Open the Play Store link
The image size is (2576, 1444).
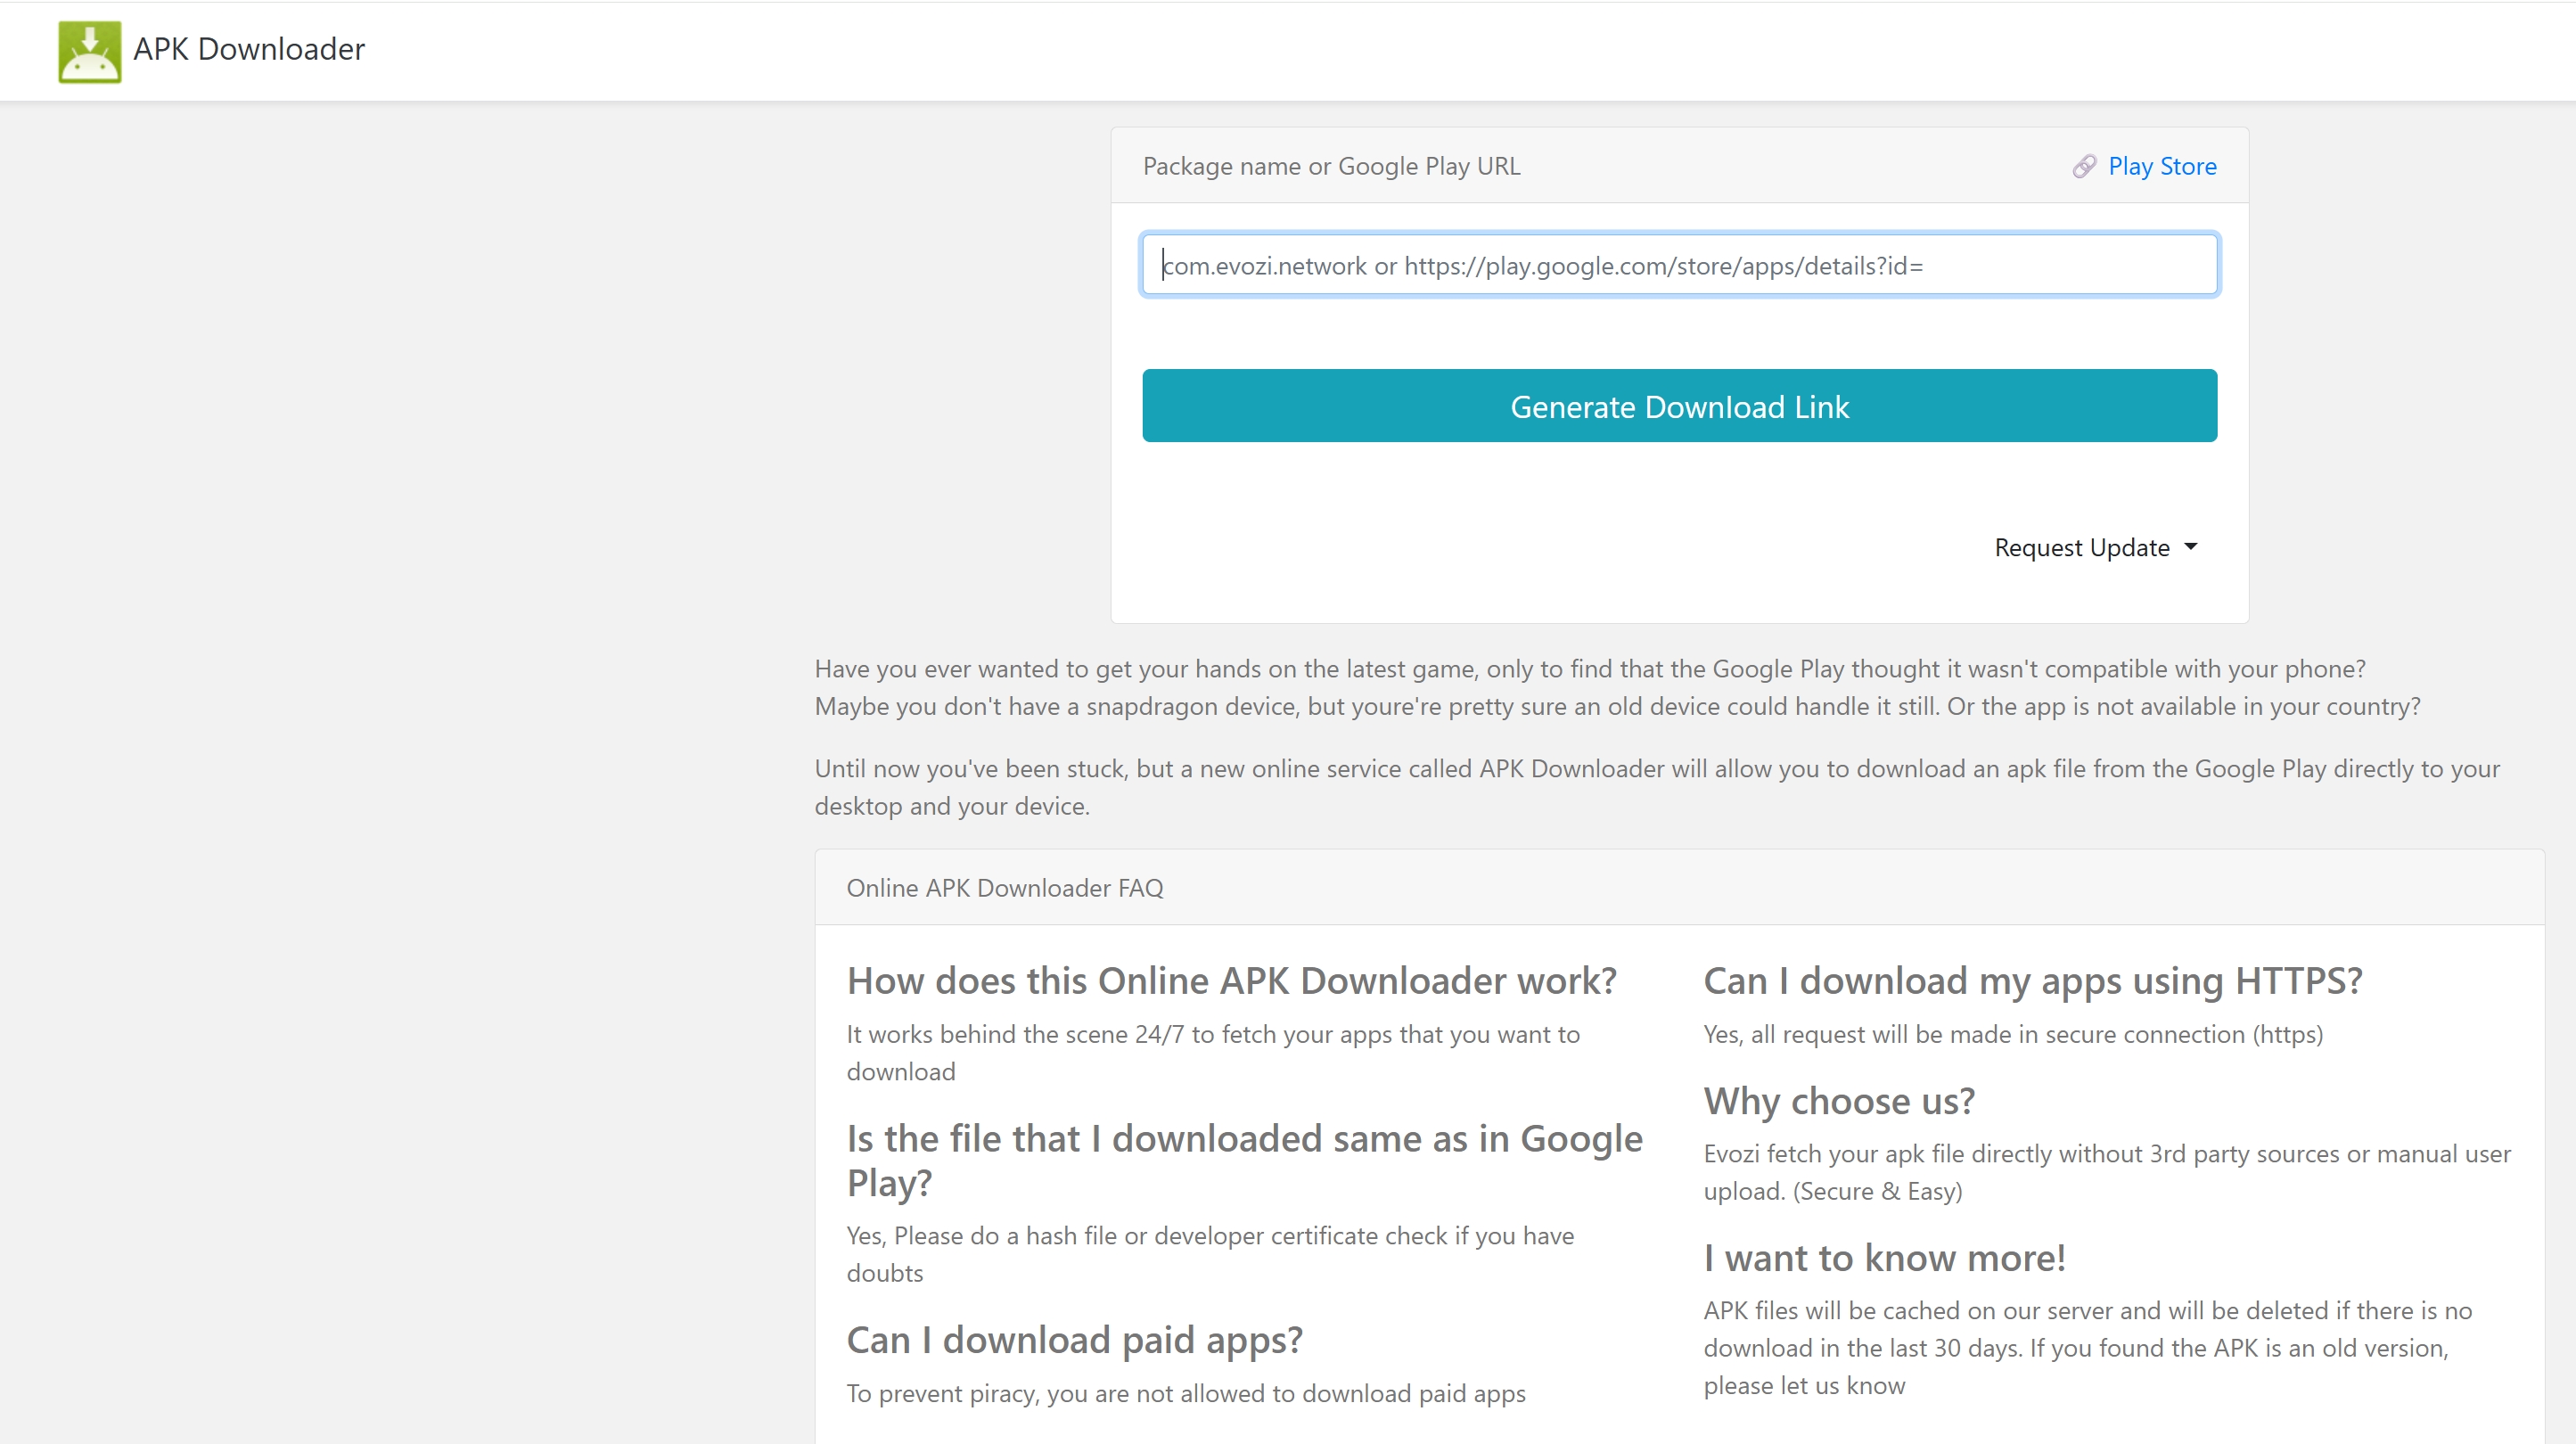coord(2162,166)
